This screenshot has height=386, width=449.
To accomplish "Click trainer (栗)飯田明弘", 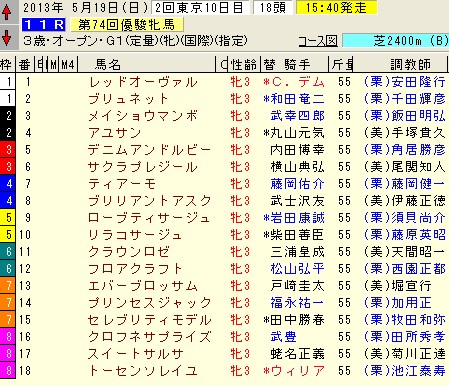I will [x=405, y=116].
